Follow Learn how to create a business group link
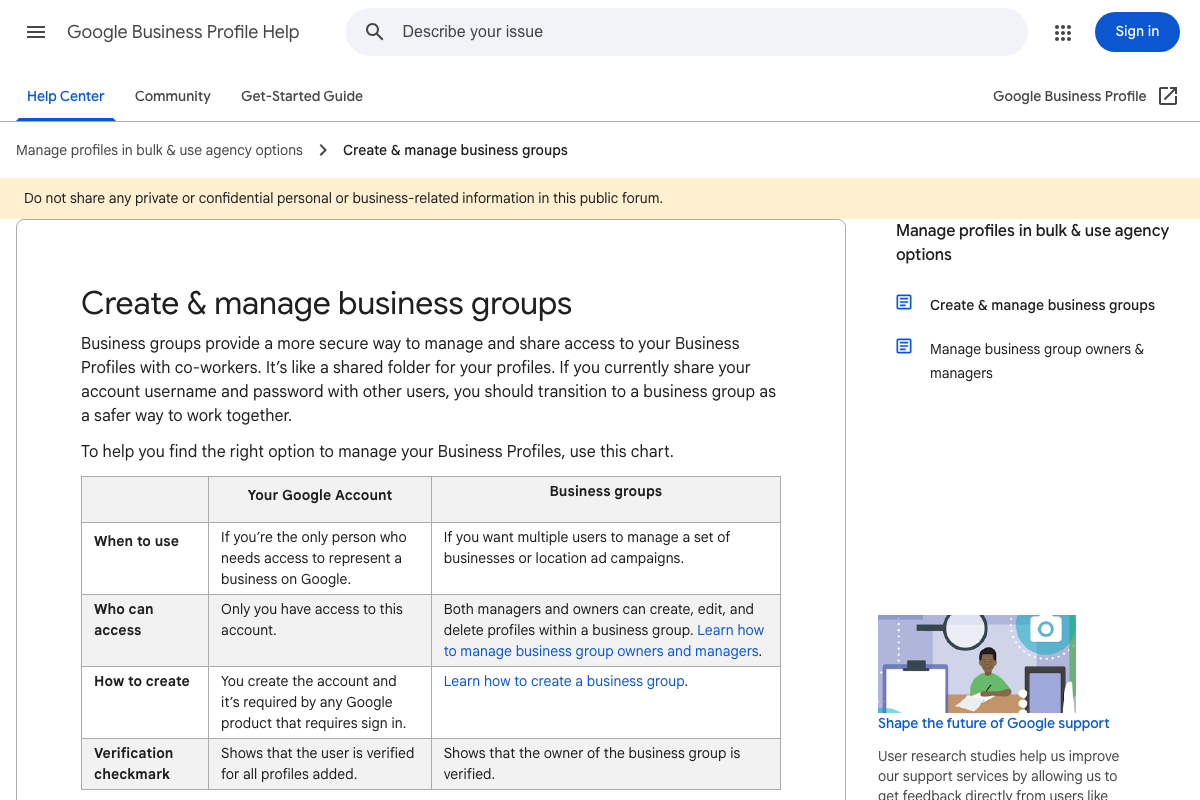1200x800 pixels. click(x=564, y=681)
